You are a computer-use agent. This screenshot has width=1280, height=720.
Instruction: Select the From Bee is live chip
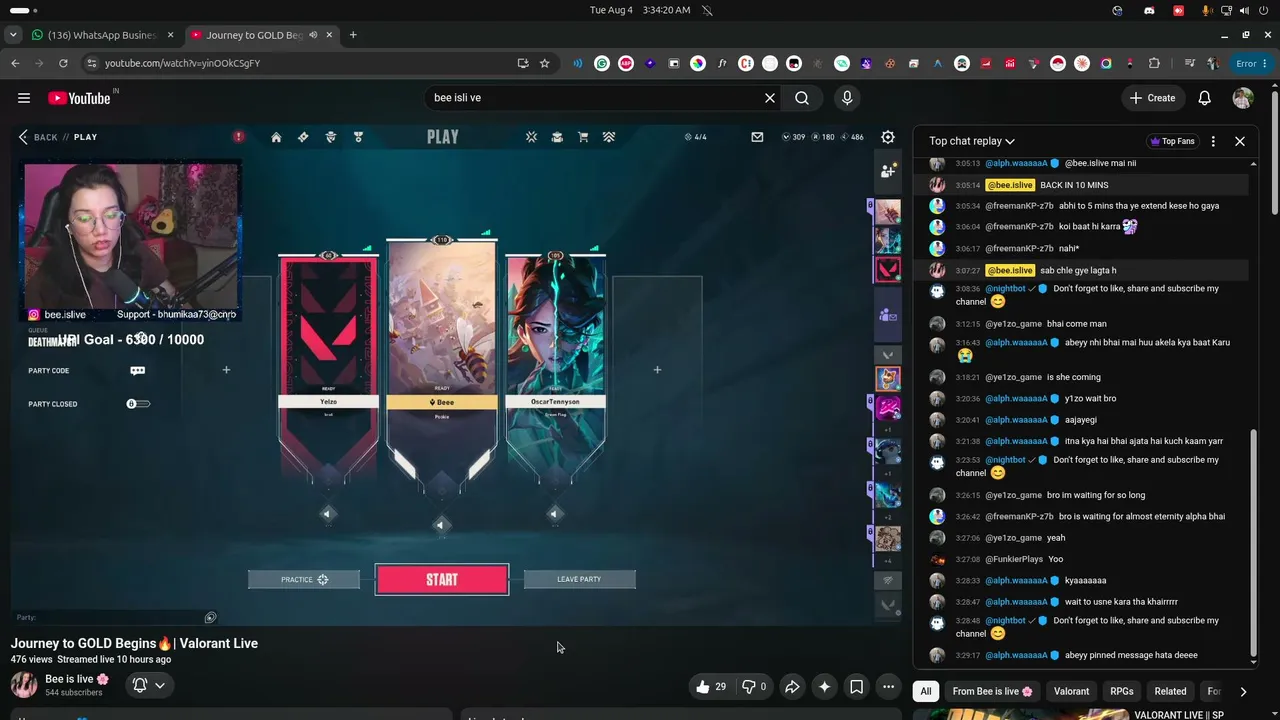[993, 691]
